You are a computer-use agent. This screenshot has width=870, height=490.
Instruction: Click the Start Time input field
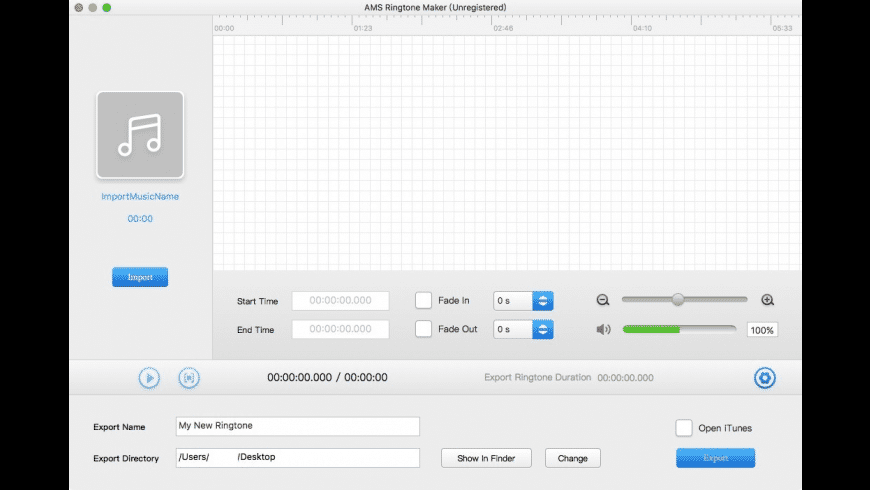341,301
